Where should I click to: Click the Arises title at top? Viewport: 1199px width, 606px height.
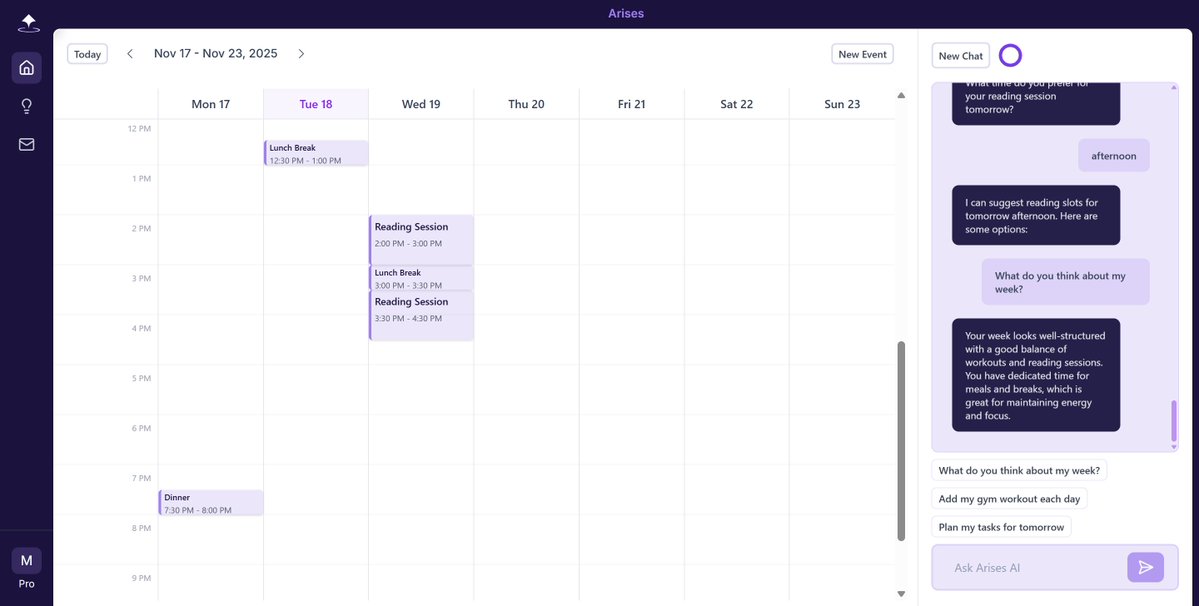626,13
